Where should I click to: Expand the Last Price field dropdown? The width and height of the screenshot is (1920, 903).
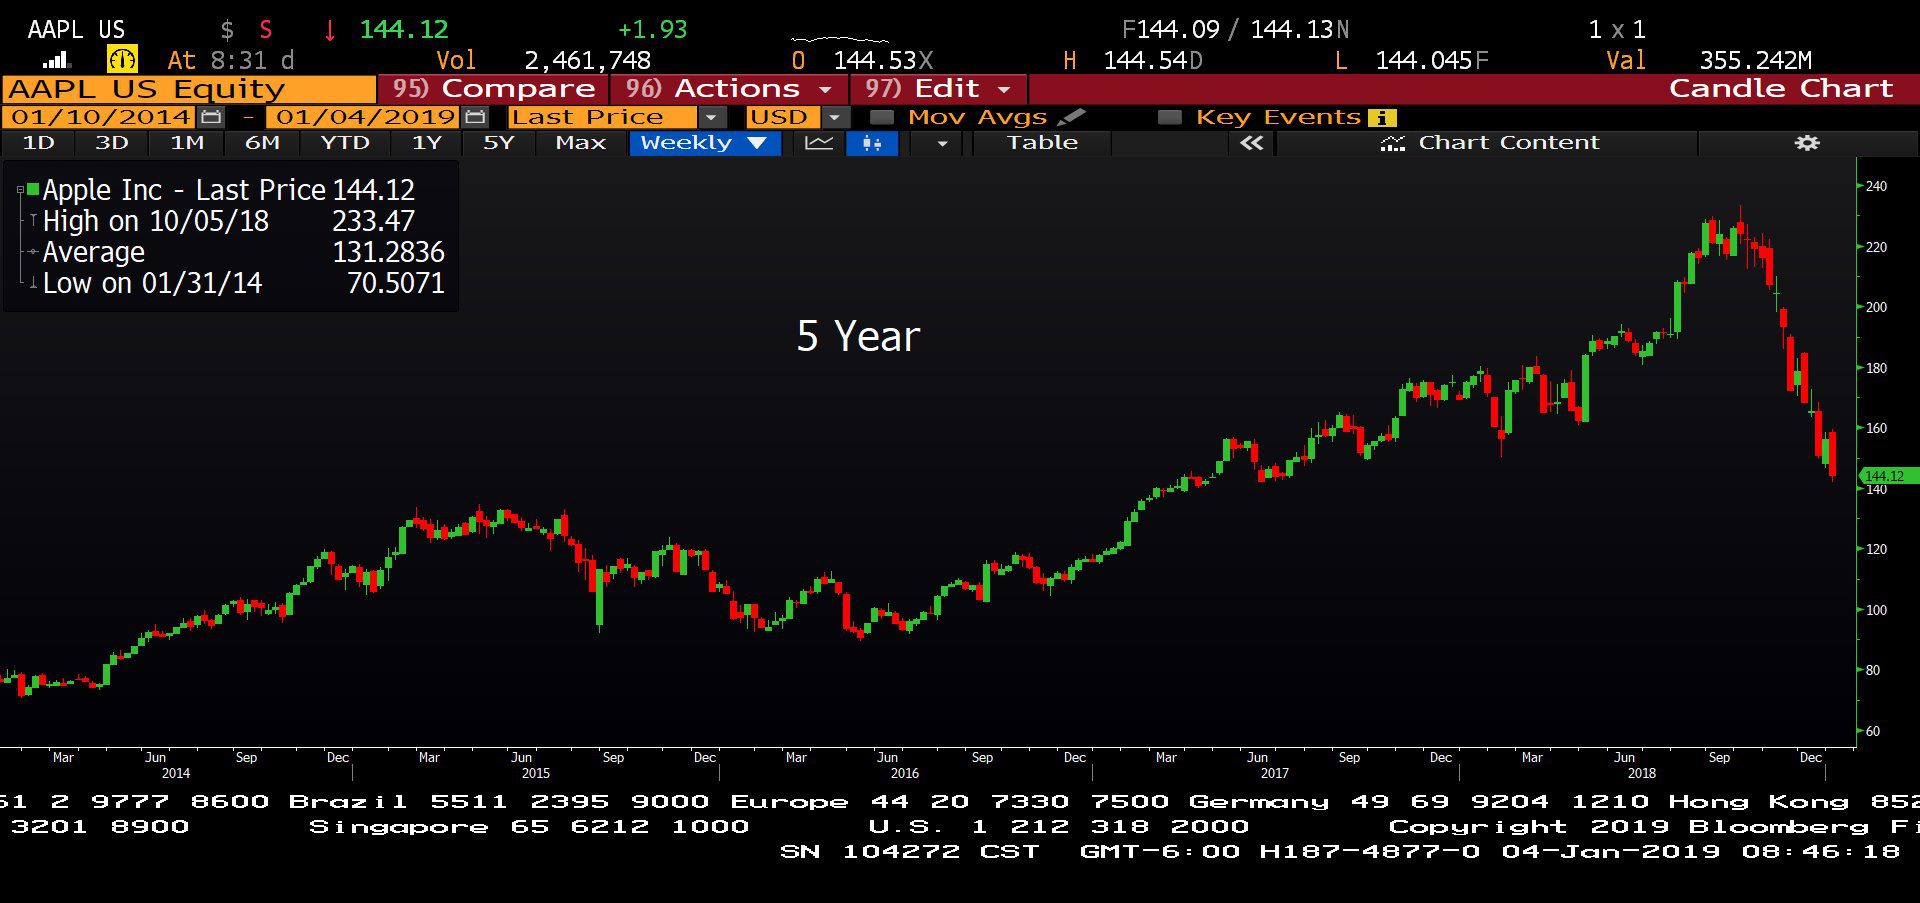pyautogui.click(x=710, y=117)
